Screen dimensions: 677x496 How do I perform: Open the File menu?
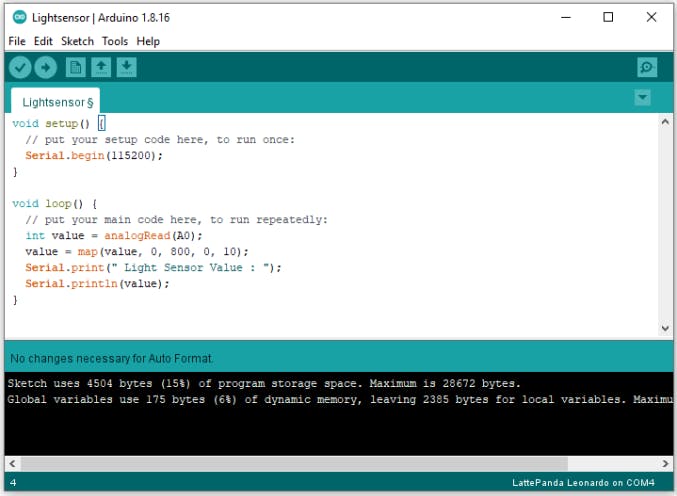pos(17,41)
